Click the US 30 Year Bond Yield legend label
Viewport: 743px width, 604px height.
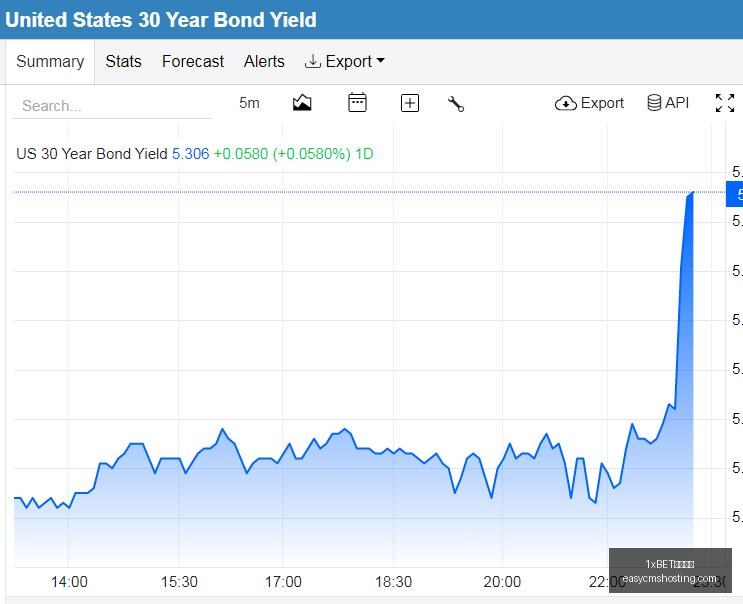(x=92, y=153)
